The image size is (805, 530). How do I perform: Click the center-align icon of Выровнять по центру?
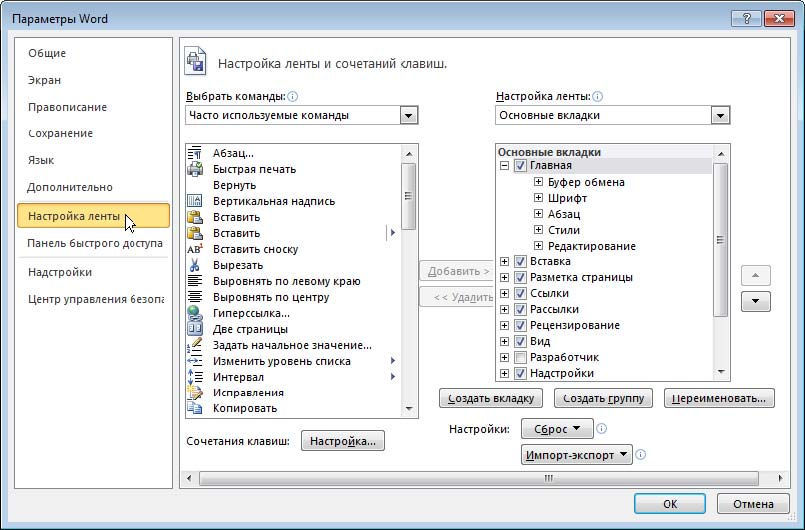pyautogui.click(x=195, y=297)
